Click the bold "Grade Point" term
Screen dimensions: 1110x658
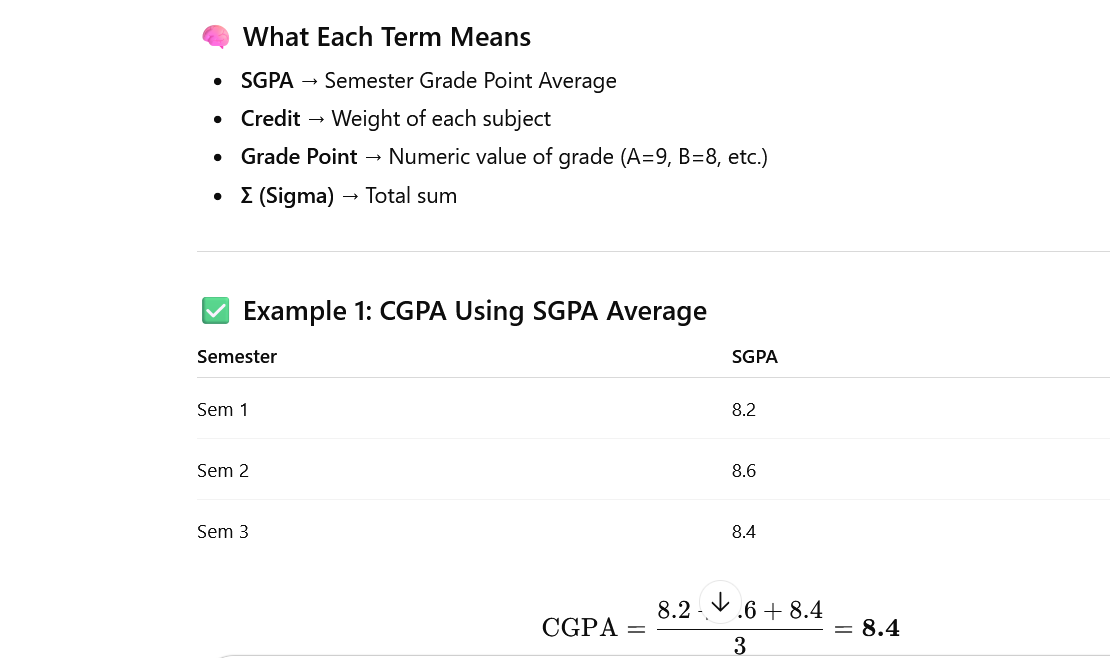(299, 157)
